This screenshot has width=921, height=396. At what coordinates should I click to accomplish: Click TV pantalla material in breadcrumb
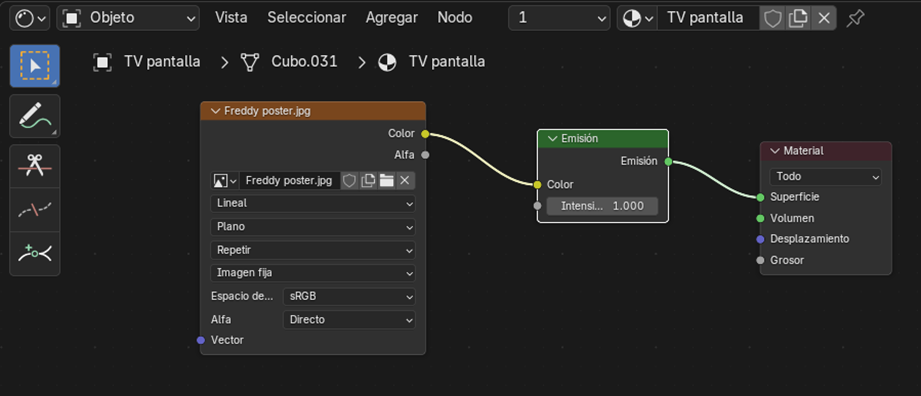pyautogui.click(x=447, y=62)
